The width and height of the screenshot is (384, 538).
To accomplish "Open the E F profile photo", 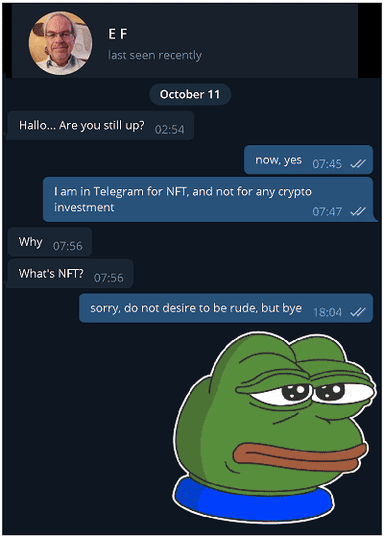I will [60, 43].
